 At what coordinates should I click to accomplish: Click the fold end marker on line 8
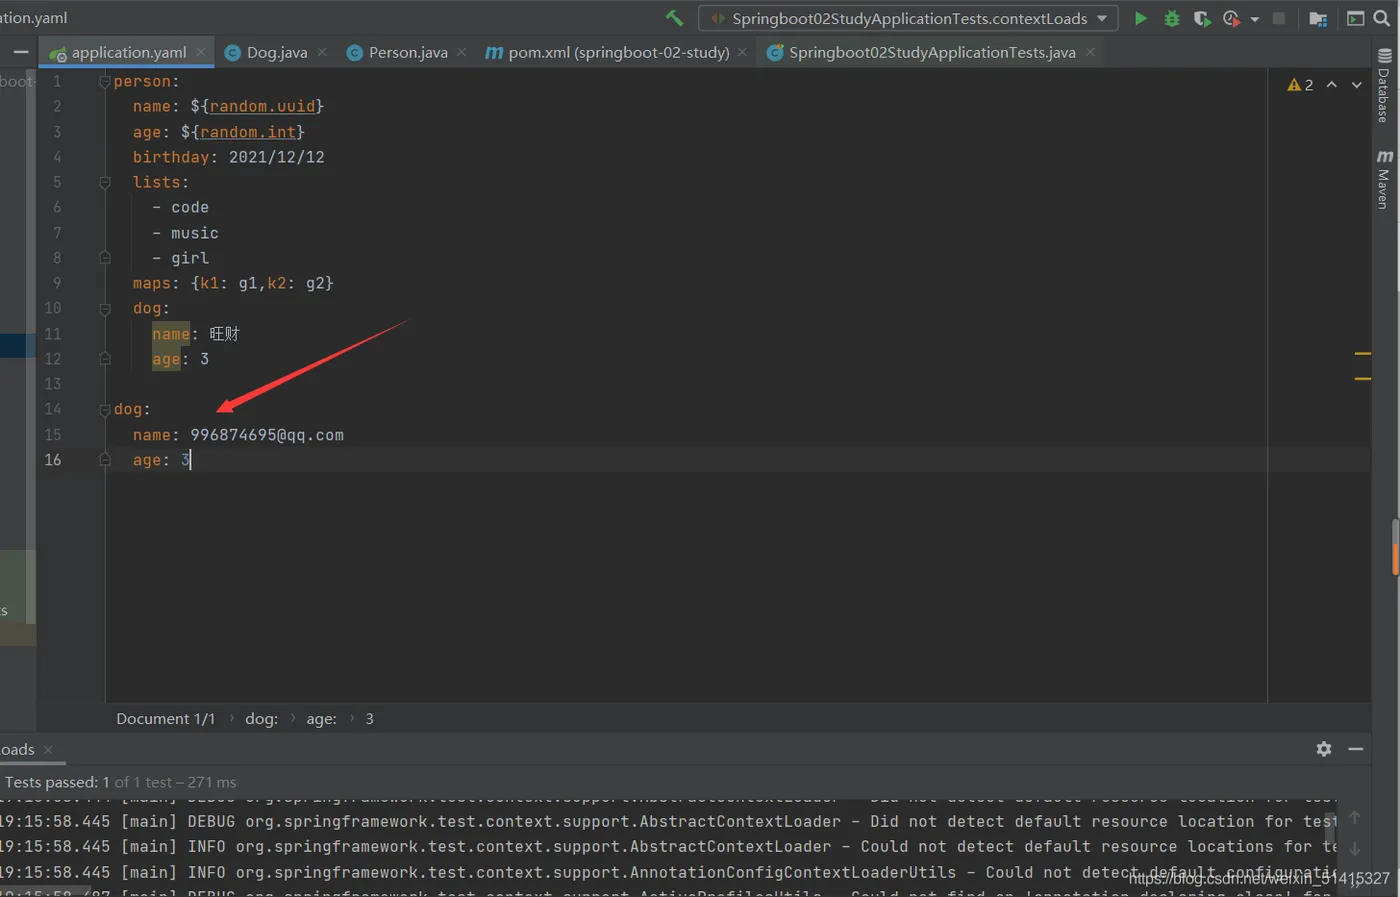[104, 258]
